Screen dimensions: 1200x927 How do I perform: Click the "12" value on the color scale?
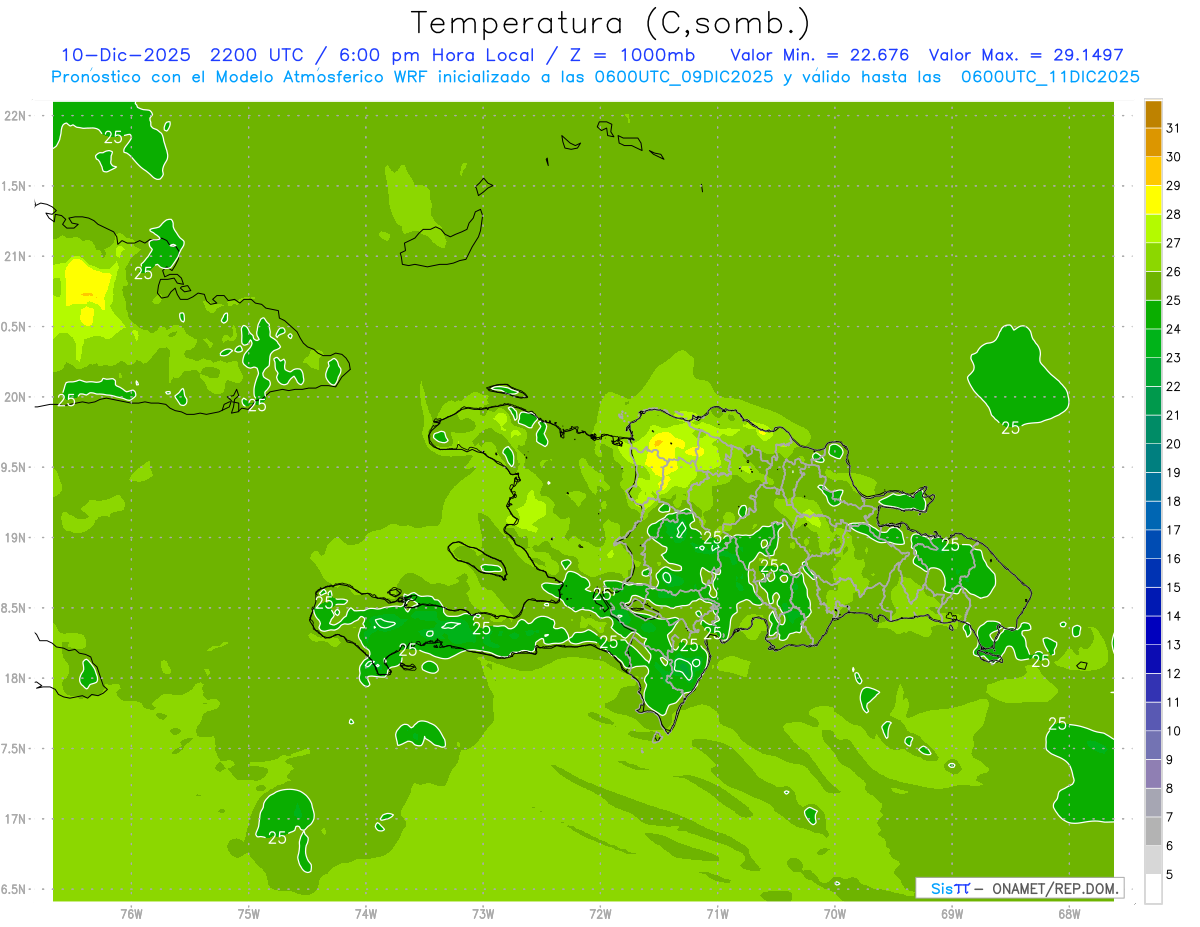(1174, 674)
